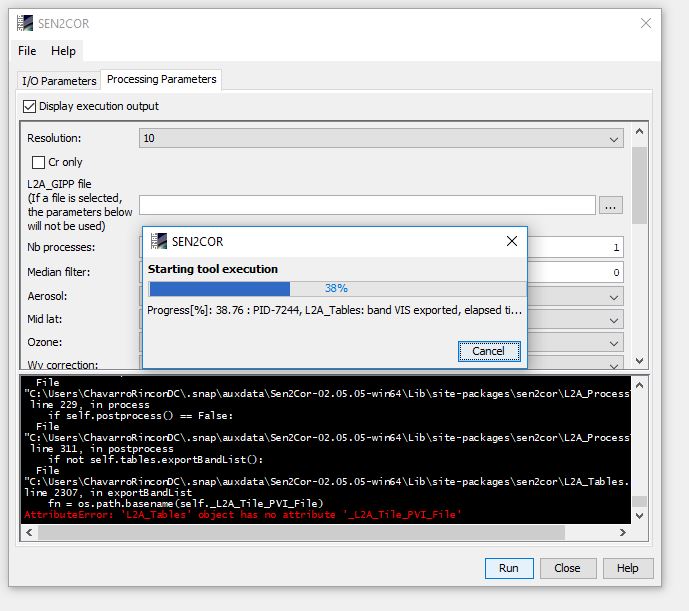Click 'if self.postprocess() == False:' line
Screen dimensions: 689x611
click(x=141, y=416)
